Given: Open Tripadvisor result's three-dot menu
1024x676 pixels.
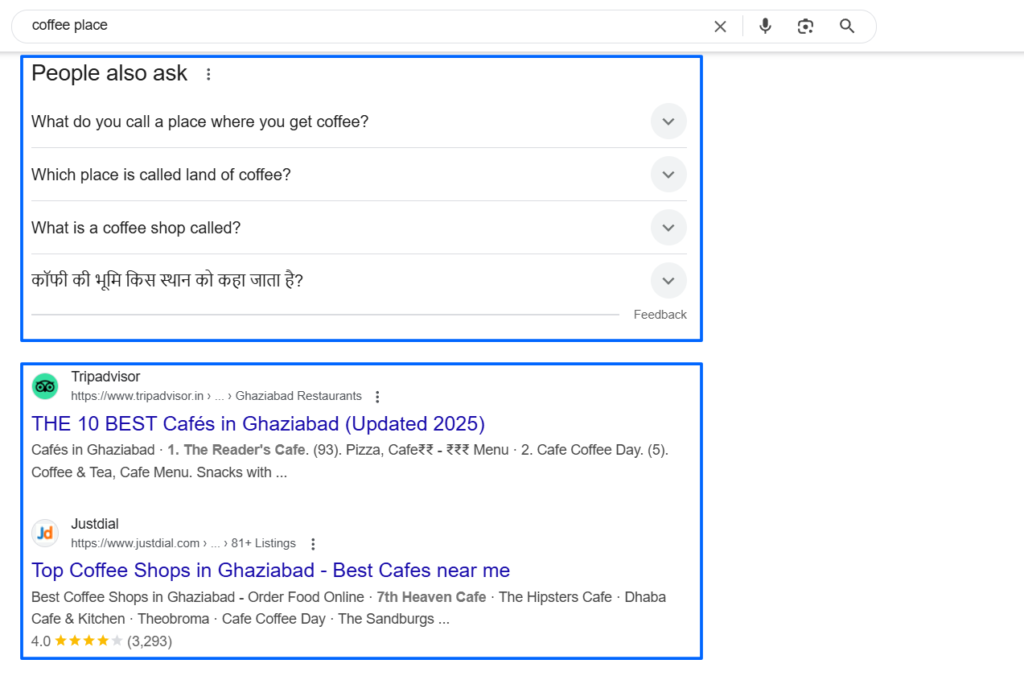Looking at the screenshot, I should click(x=377, y=396).
